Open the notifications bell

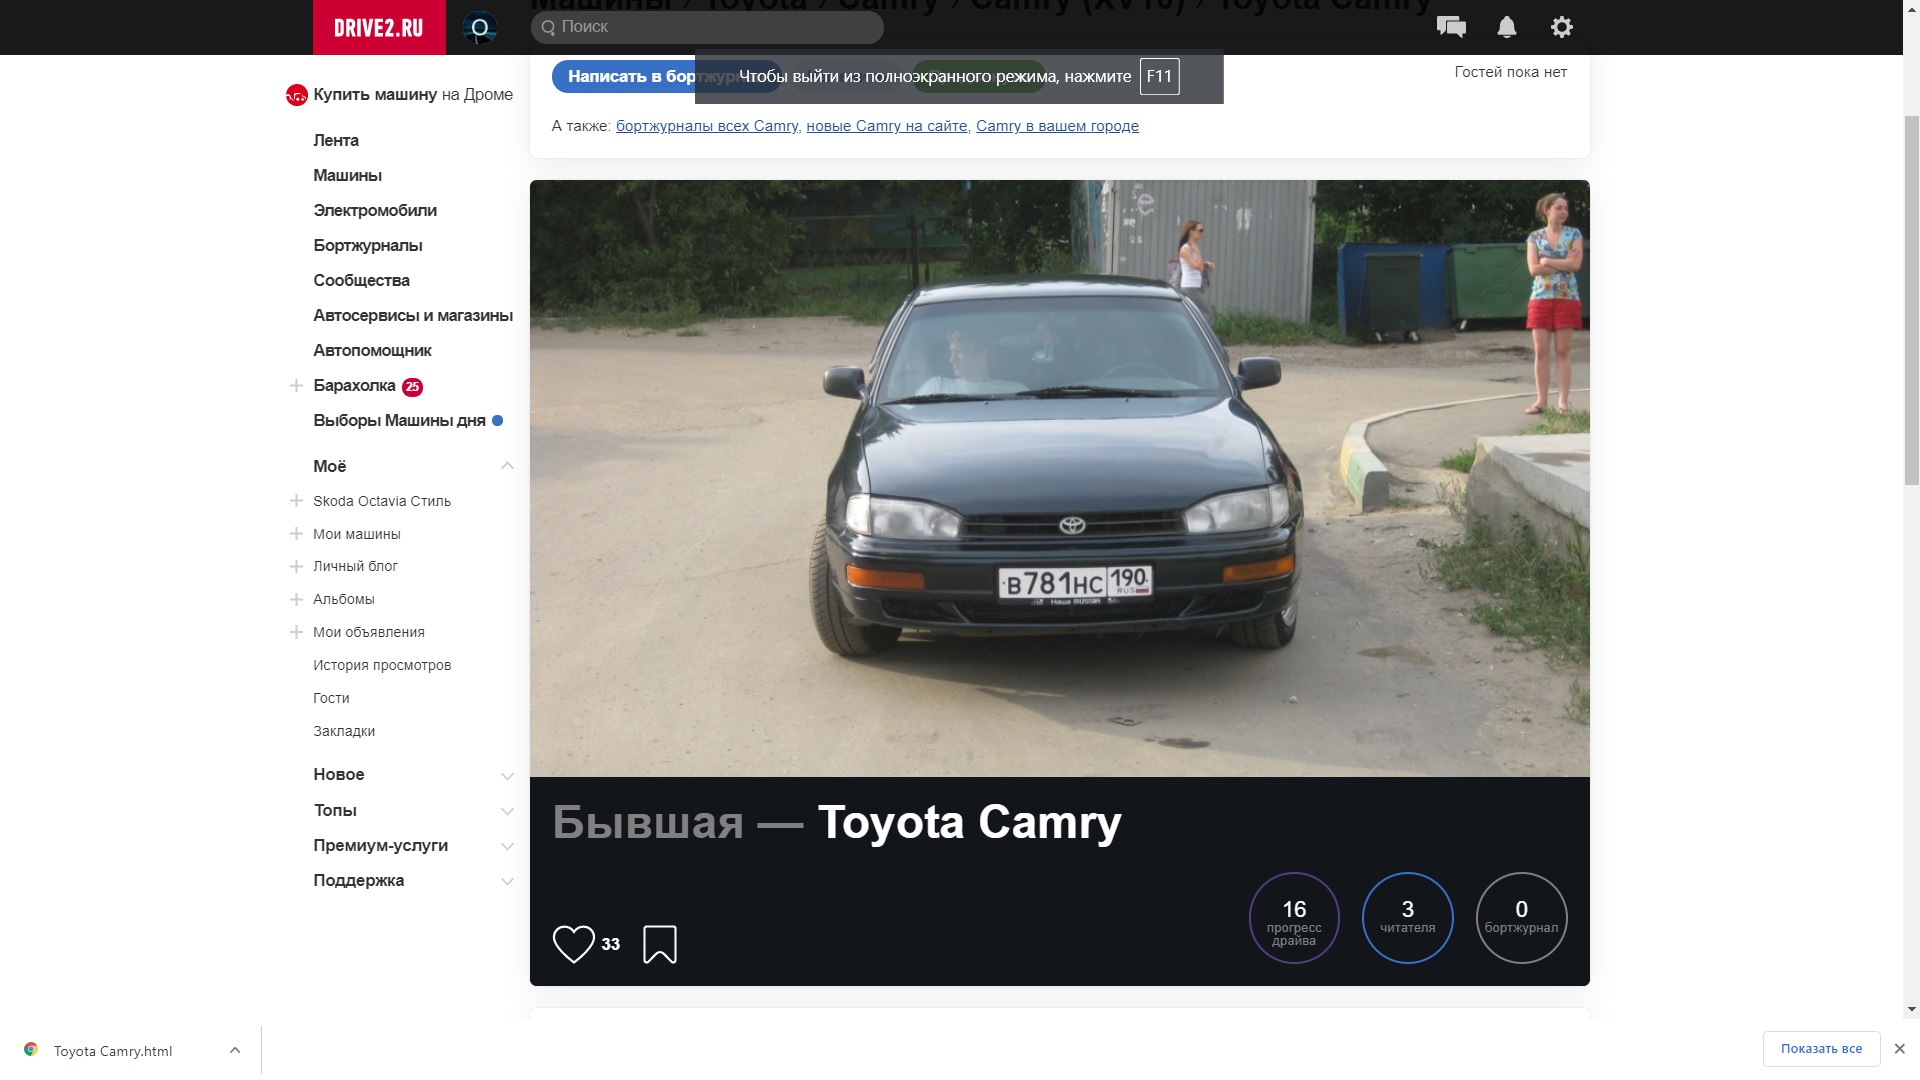tap(1506, 27)
